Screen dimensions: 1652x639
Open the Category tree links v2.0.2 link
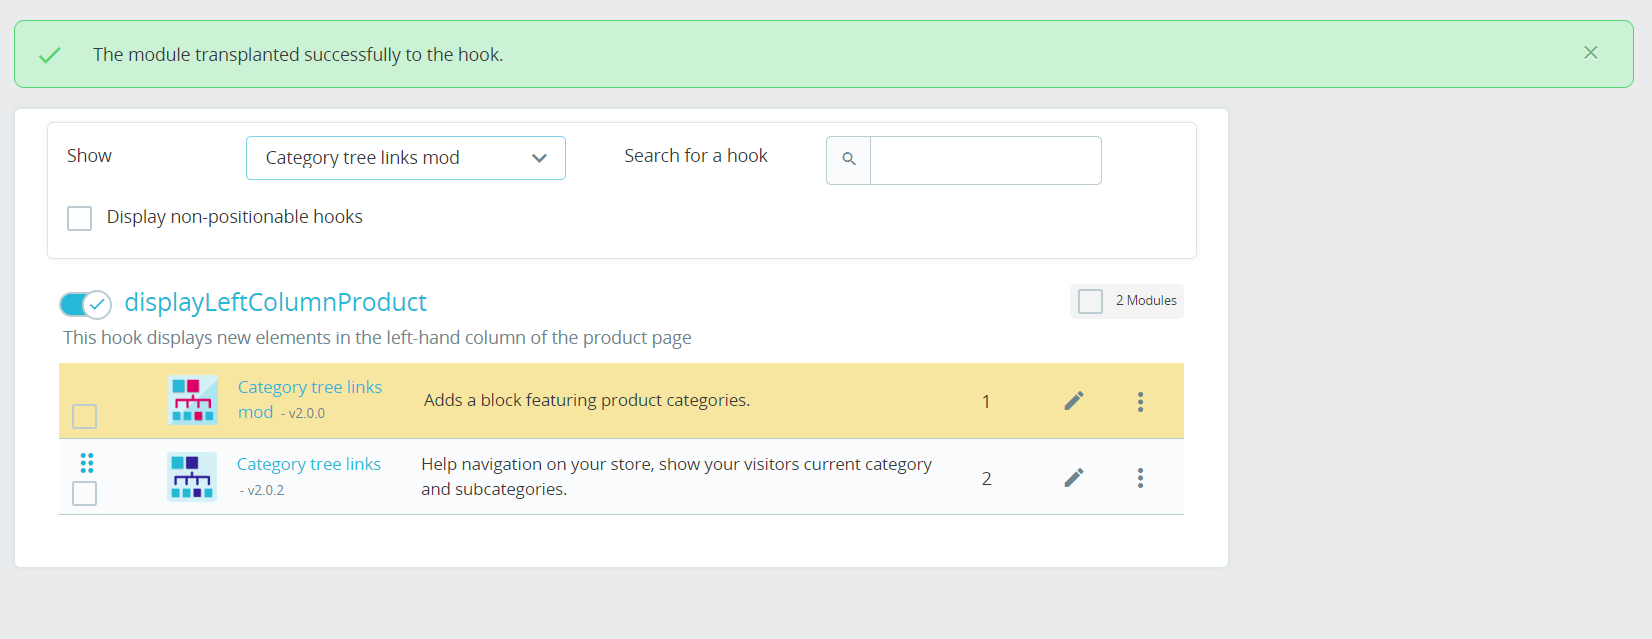tap(308, 464)
